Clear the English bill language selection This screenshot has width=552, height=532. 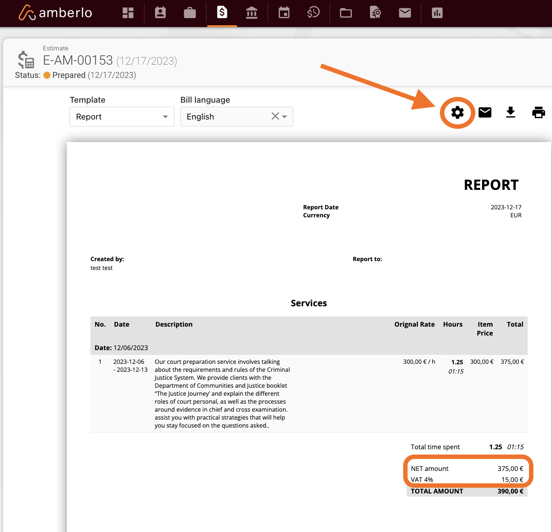click(275, 116)
